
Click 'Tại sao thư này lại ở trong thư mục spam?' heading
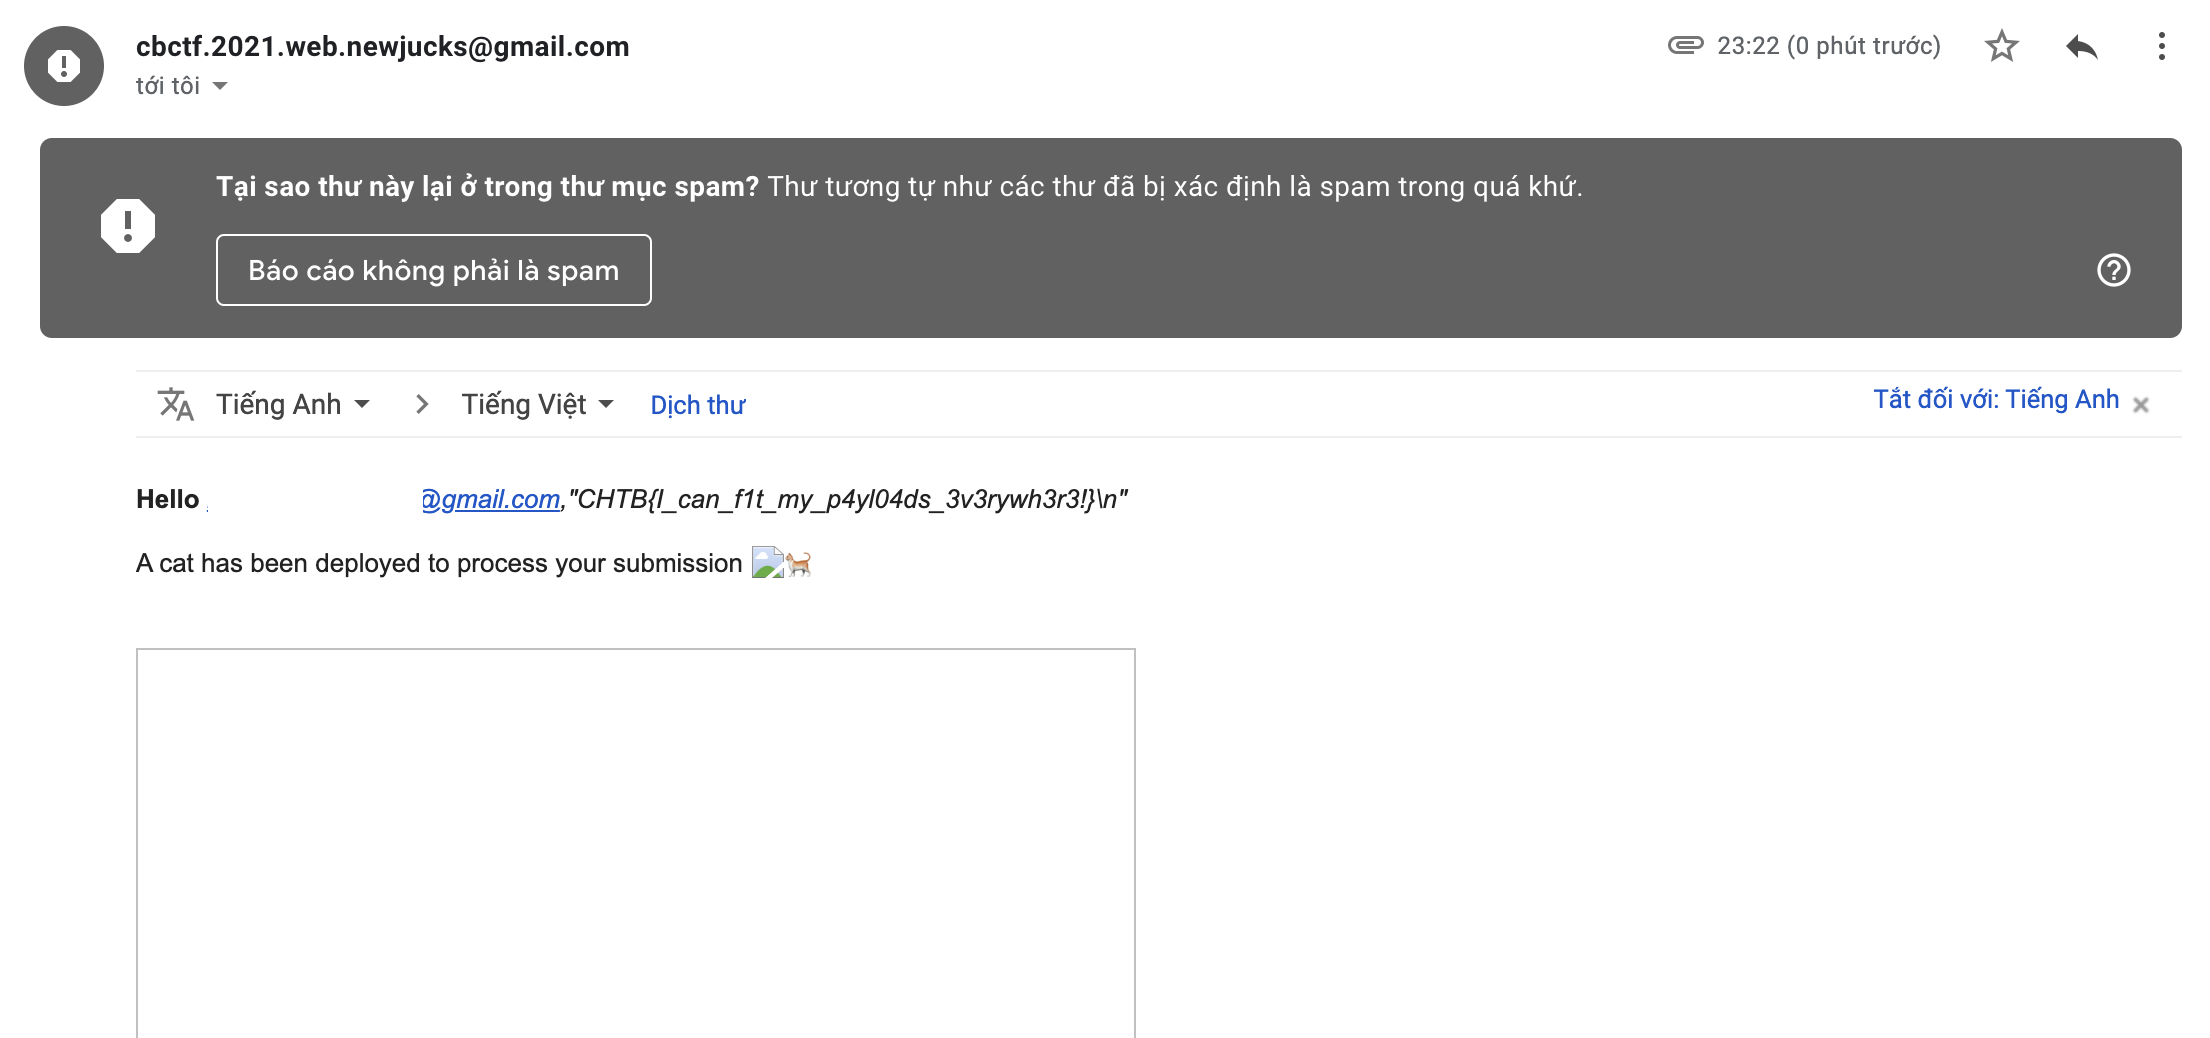pos(488,187)
